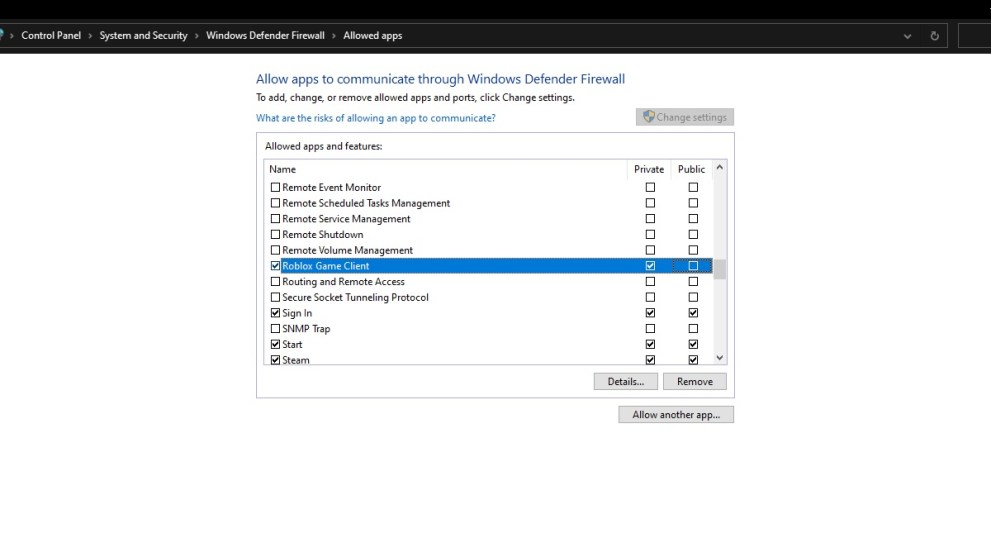Select the Remote Scheduled Tasks Management text
Image resolution: width=991 pixels, height=557 pixels.
366,203
